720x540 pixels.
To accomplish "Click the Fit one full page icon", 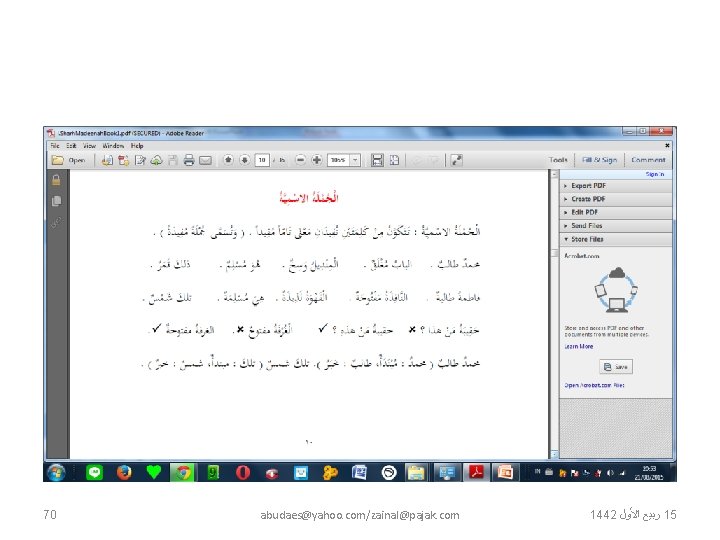I will pos(394,160).
